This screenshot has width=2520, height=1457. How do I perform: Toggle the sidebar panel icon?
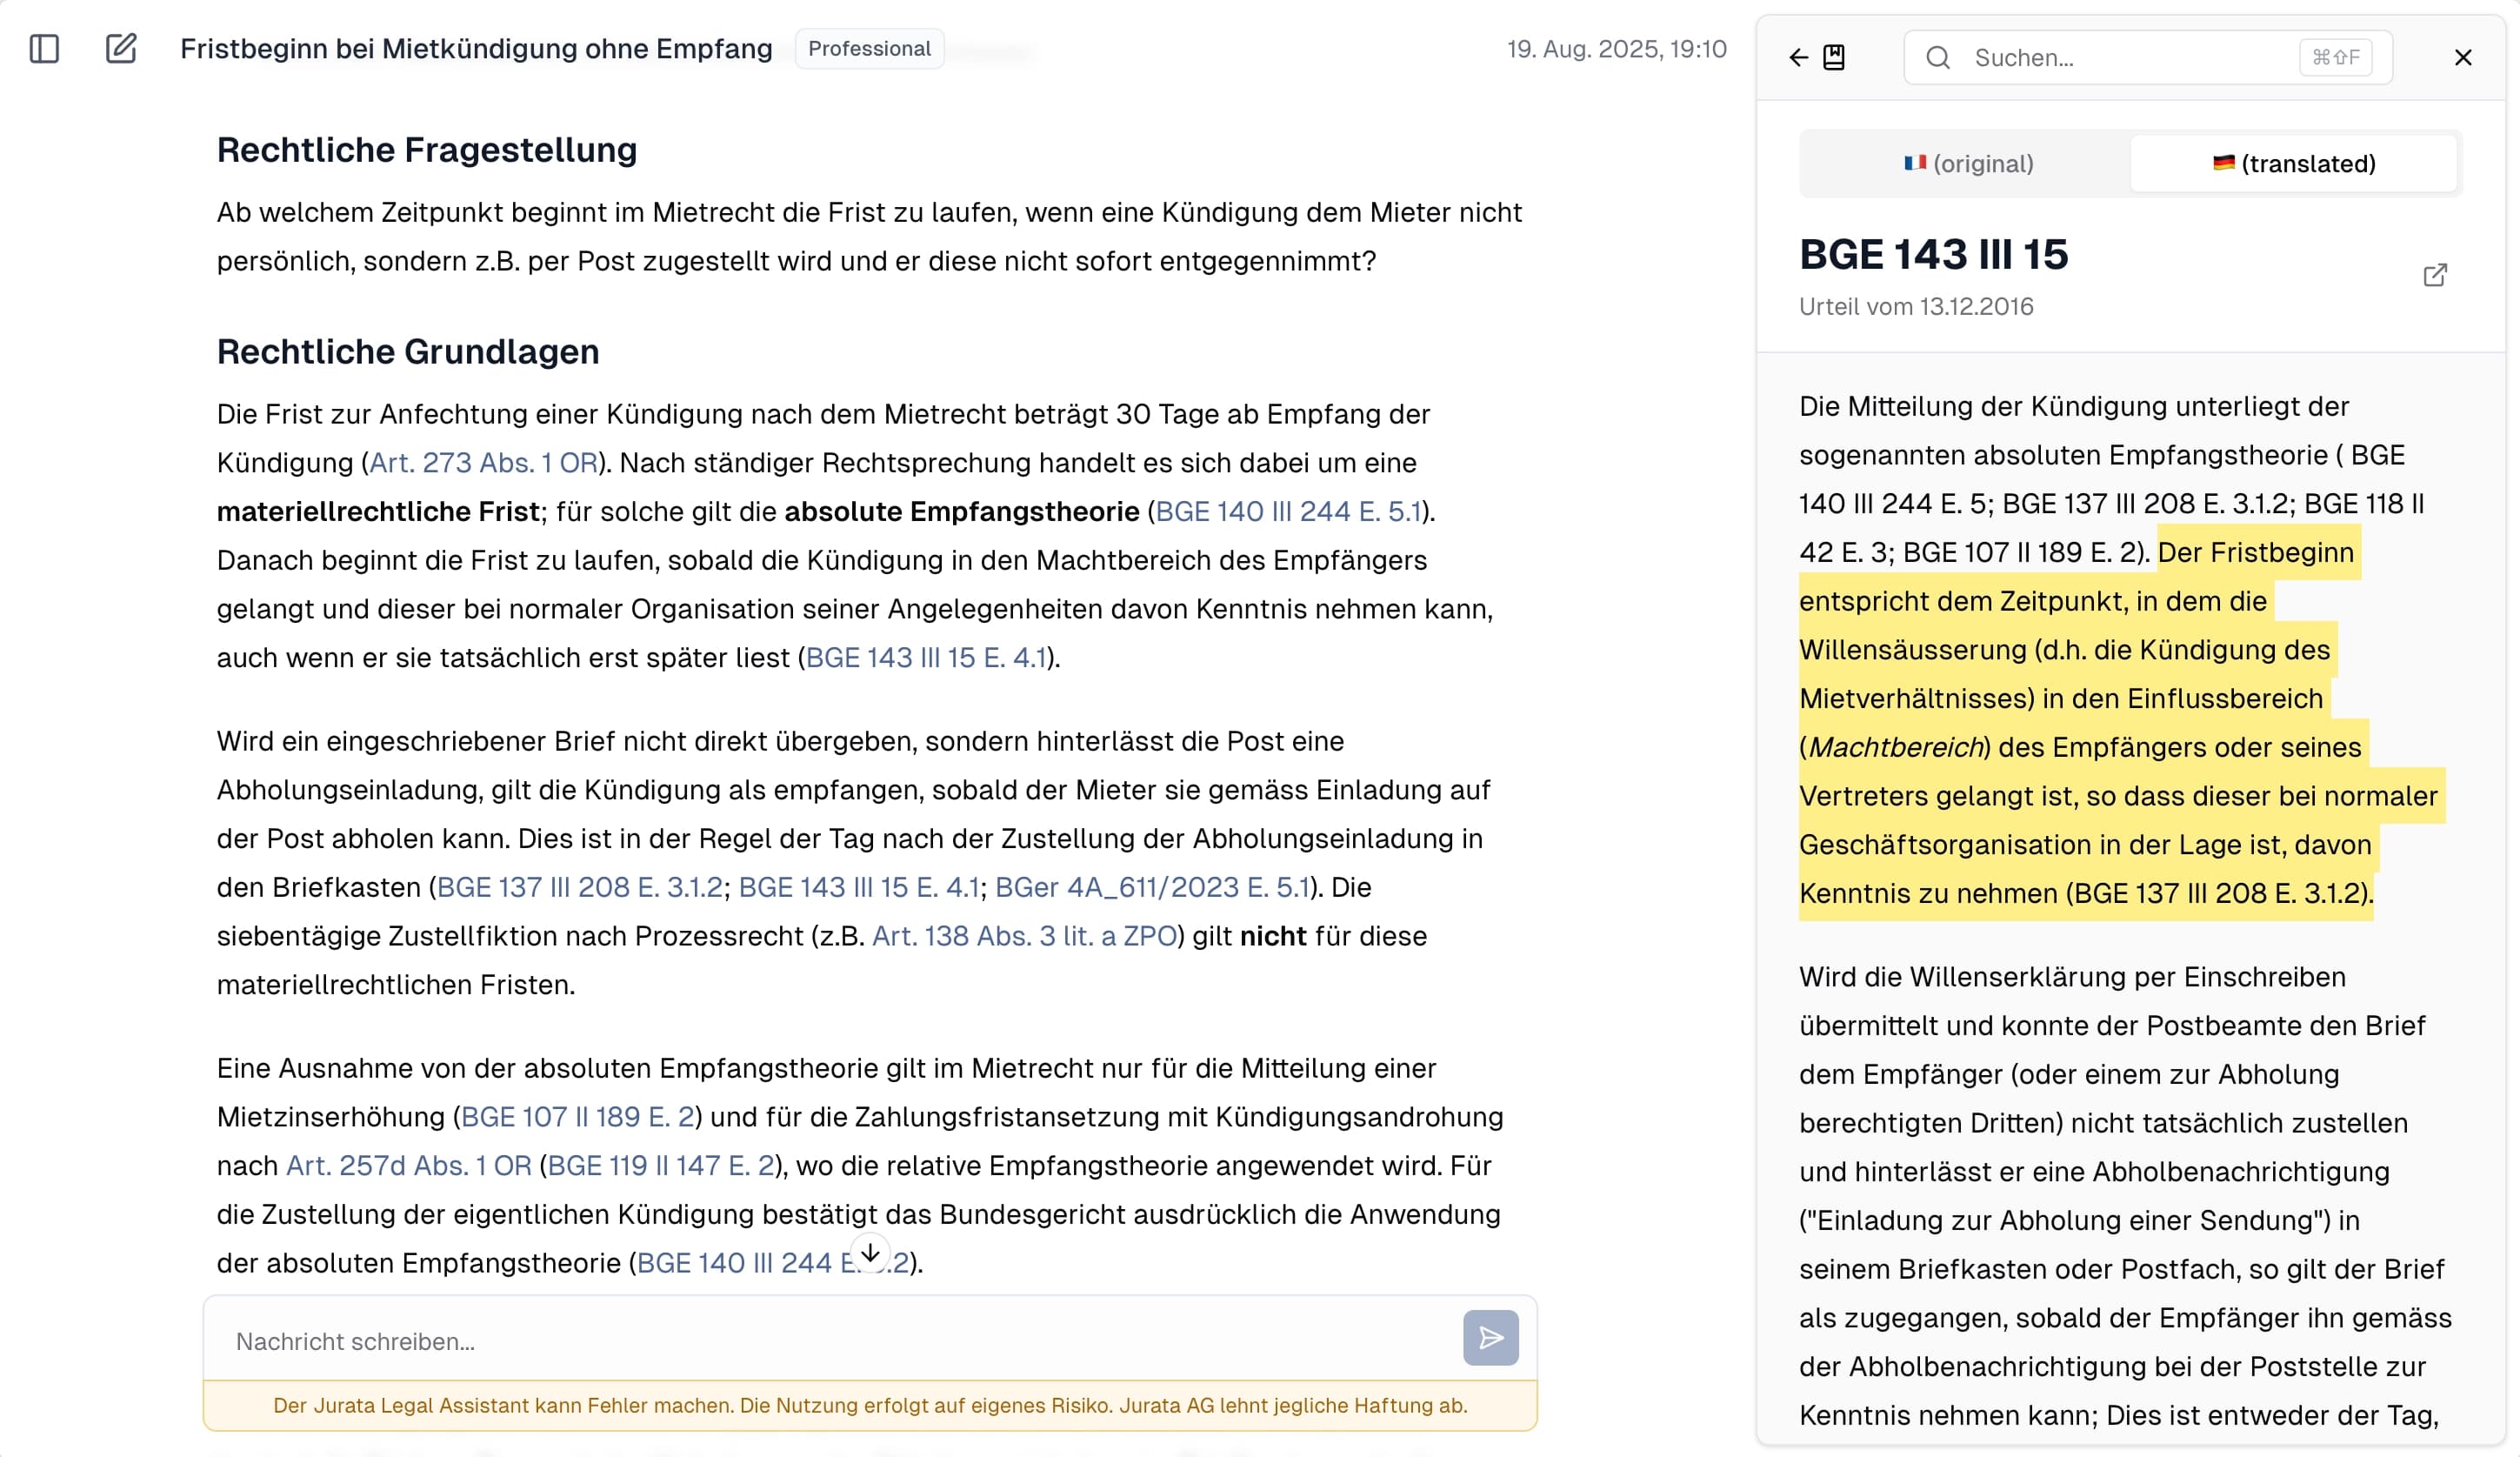[x=44, y=48]
